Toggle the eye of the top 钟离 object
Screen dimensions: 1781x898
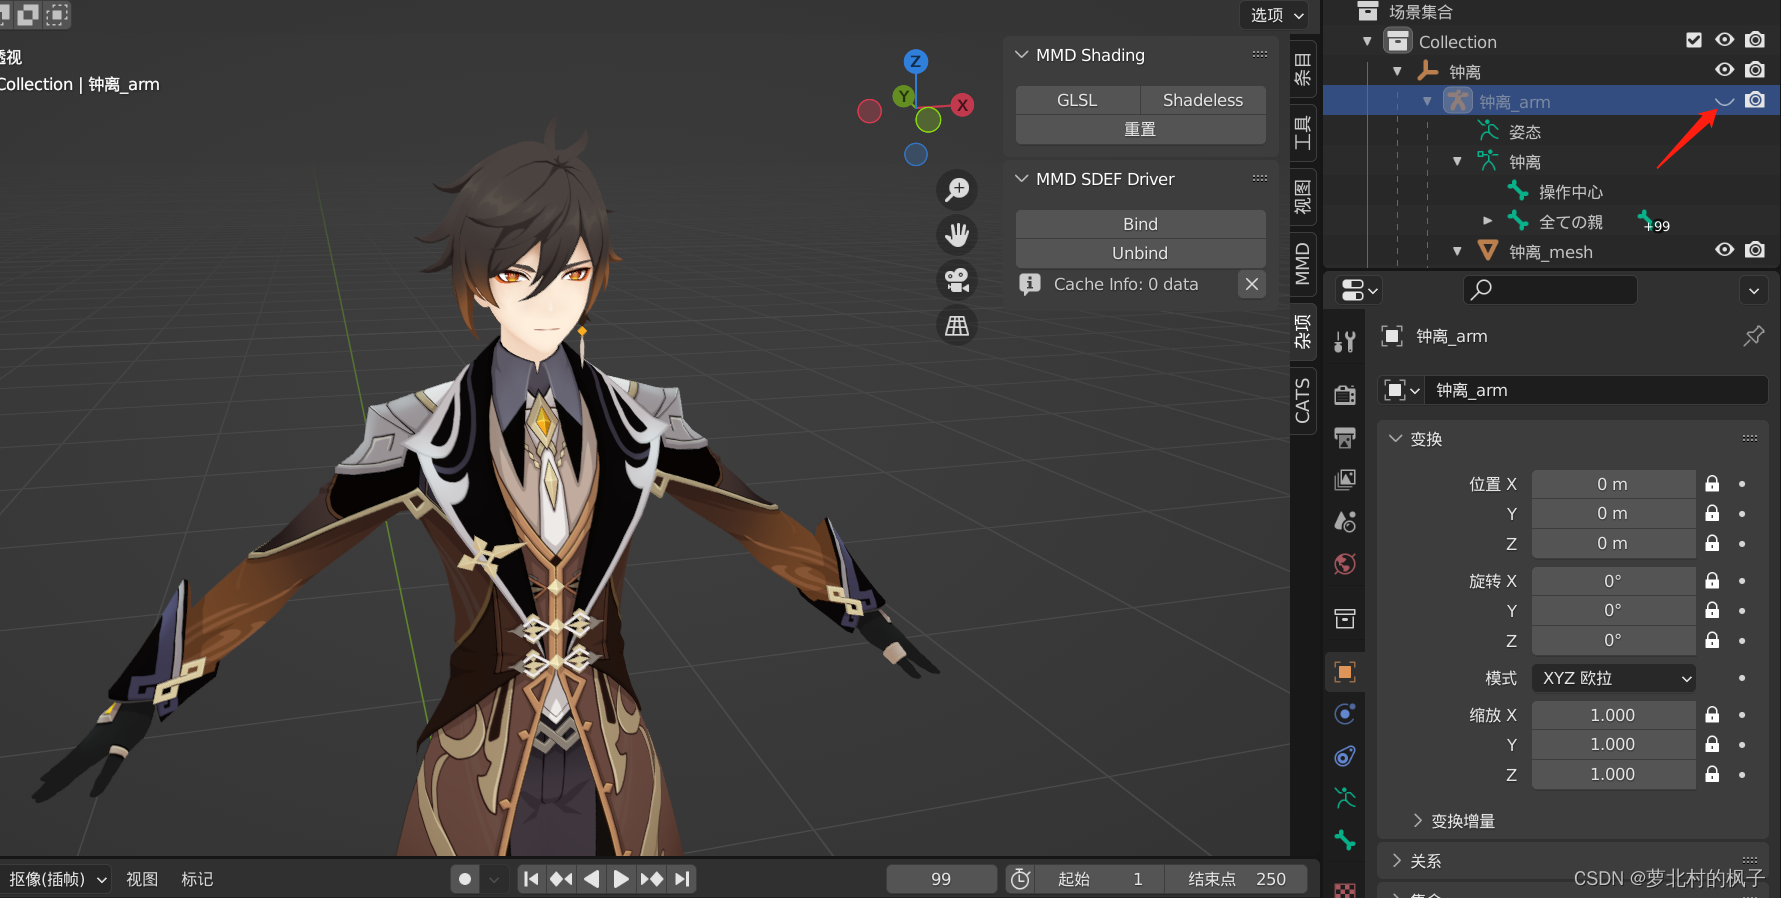(x=1724, y=70)
